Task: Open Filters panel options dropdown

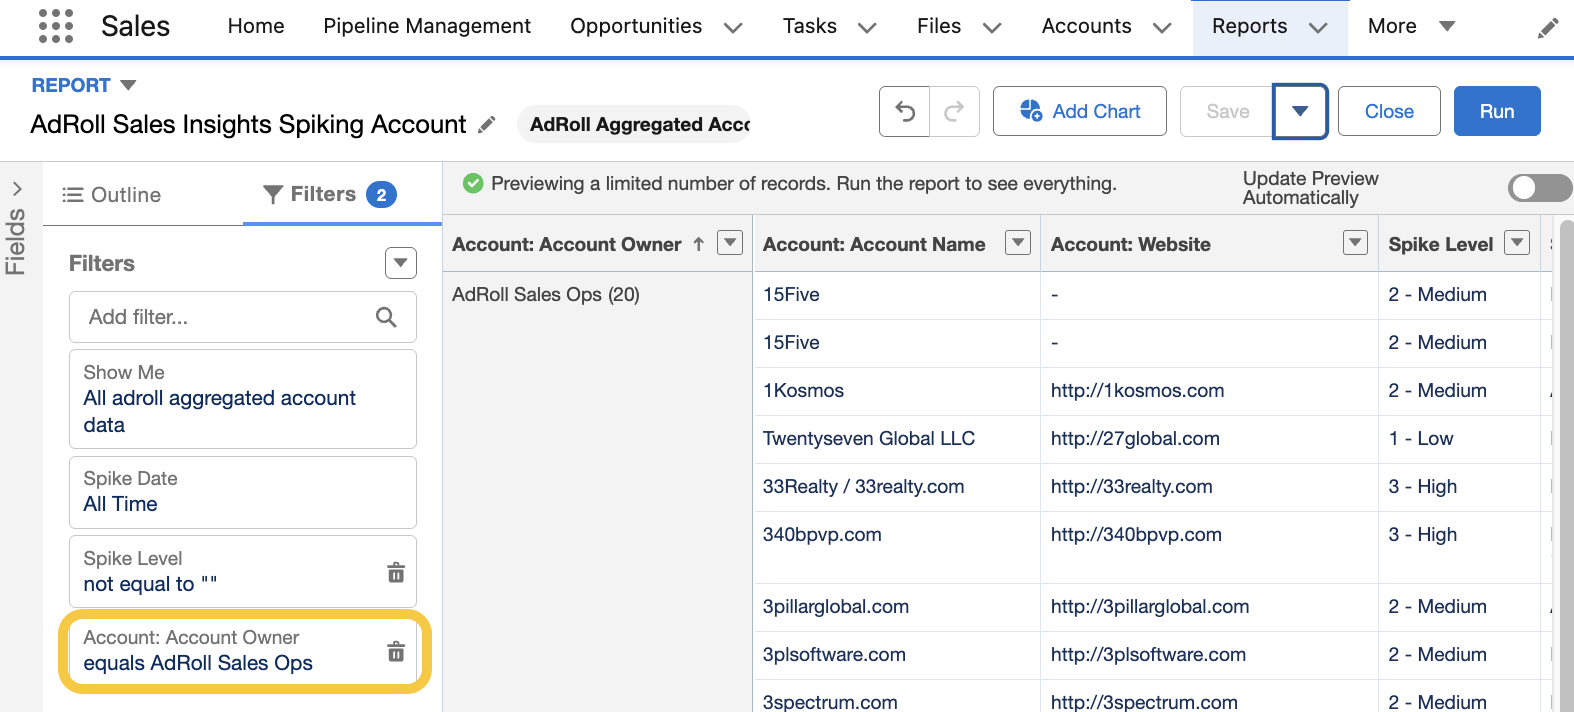Action: (401, 263)
